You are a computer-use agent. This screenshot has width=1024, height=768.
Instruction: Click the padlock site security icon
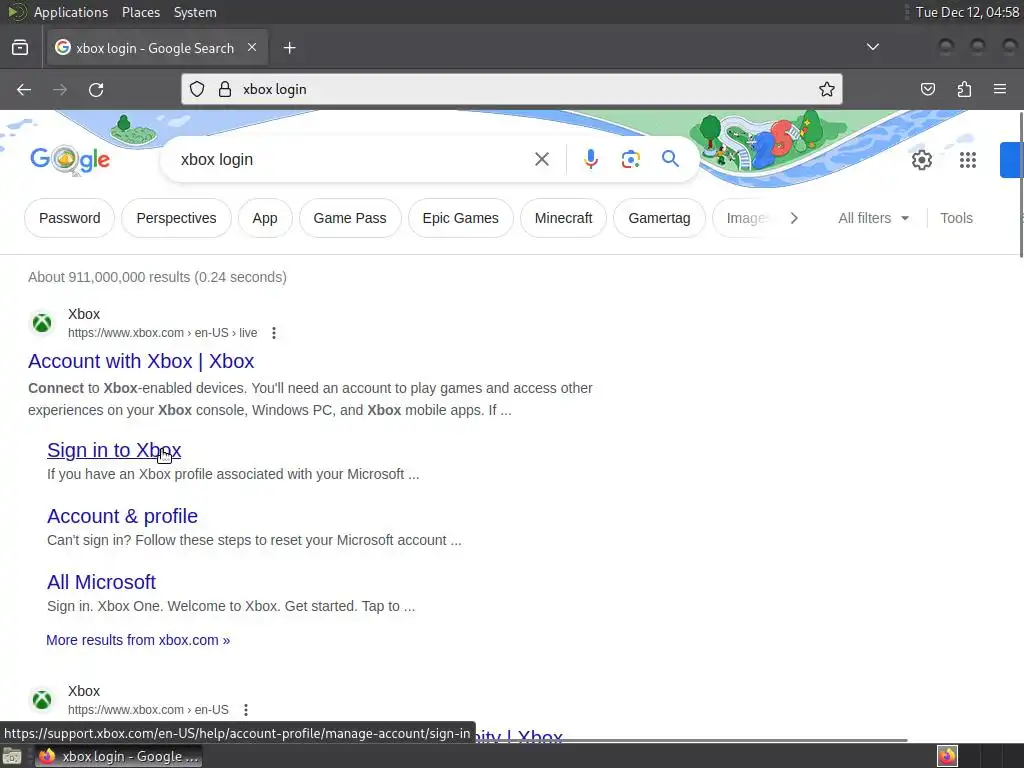click(225, 89)
